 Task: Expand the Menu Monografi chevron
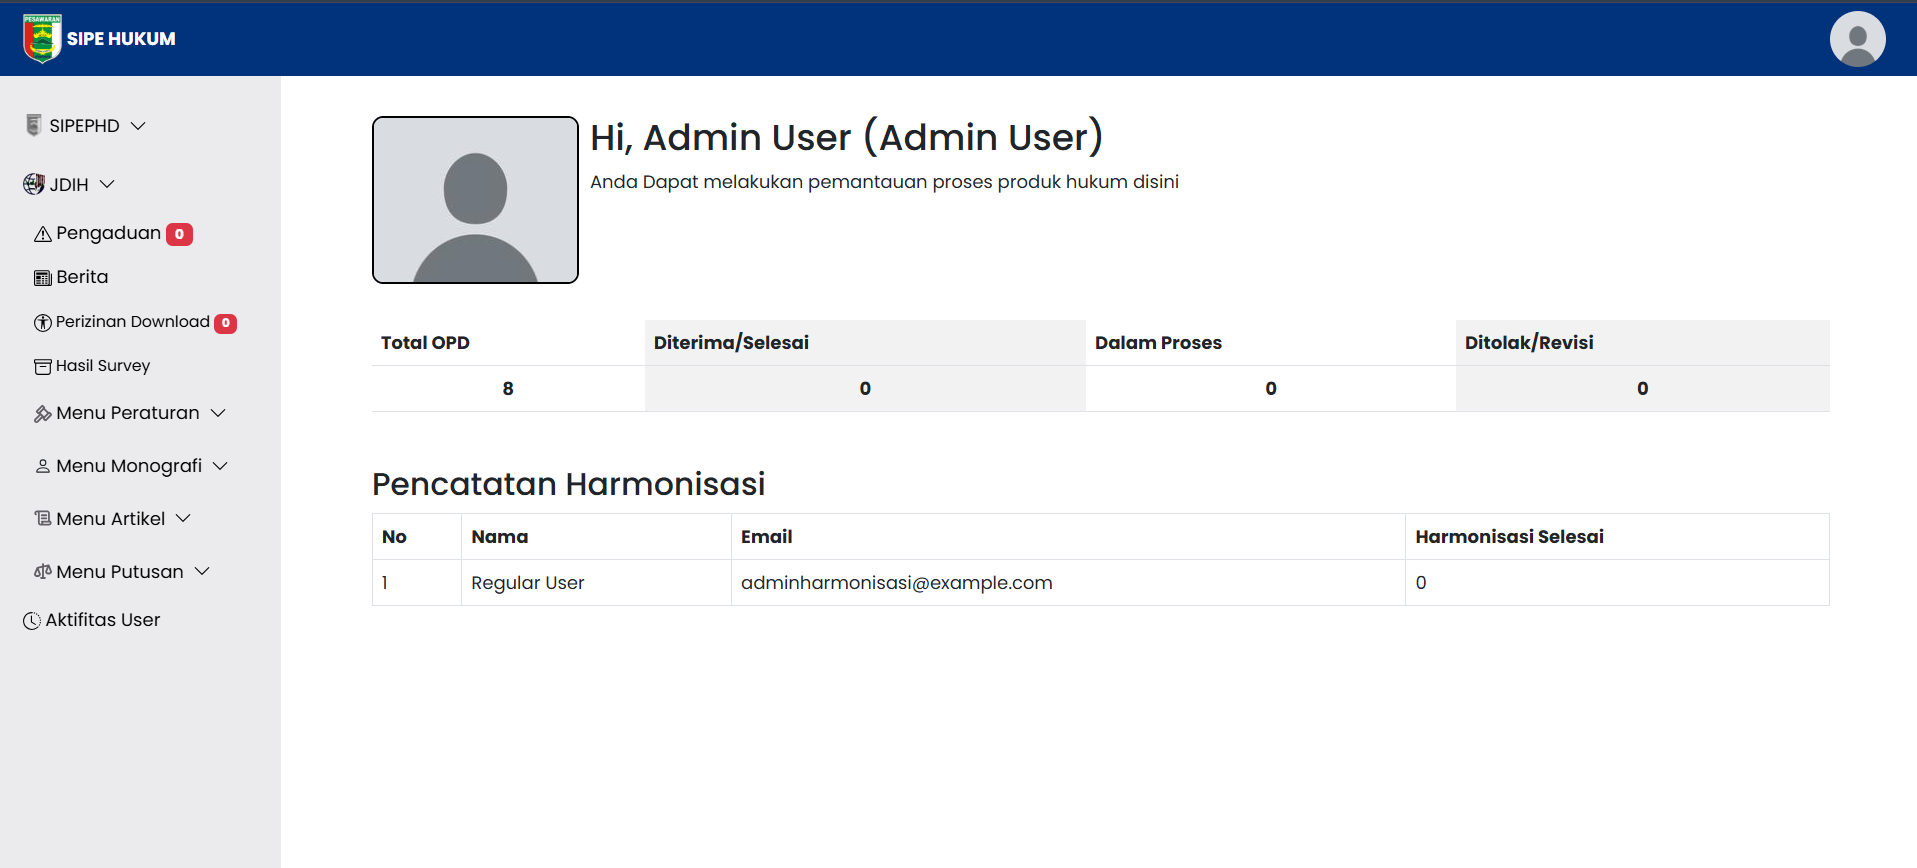(x=221, y=466)
